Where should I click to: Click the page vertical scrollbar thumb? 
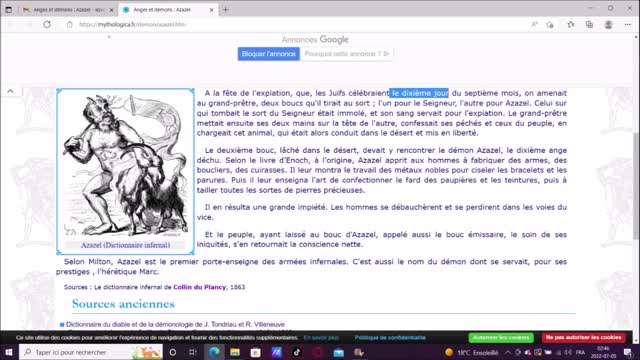pos(636,186)
